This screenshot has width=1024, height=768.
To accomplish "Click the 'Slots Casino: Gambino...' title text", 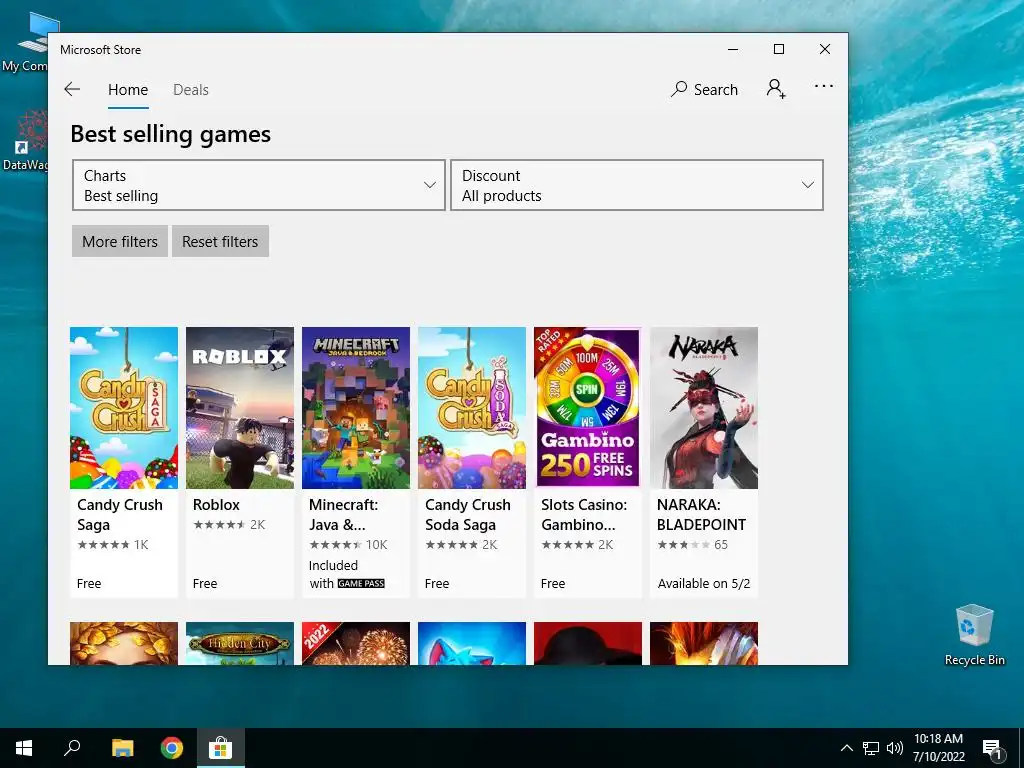I will pos(584,515).
